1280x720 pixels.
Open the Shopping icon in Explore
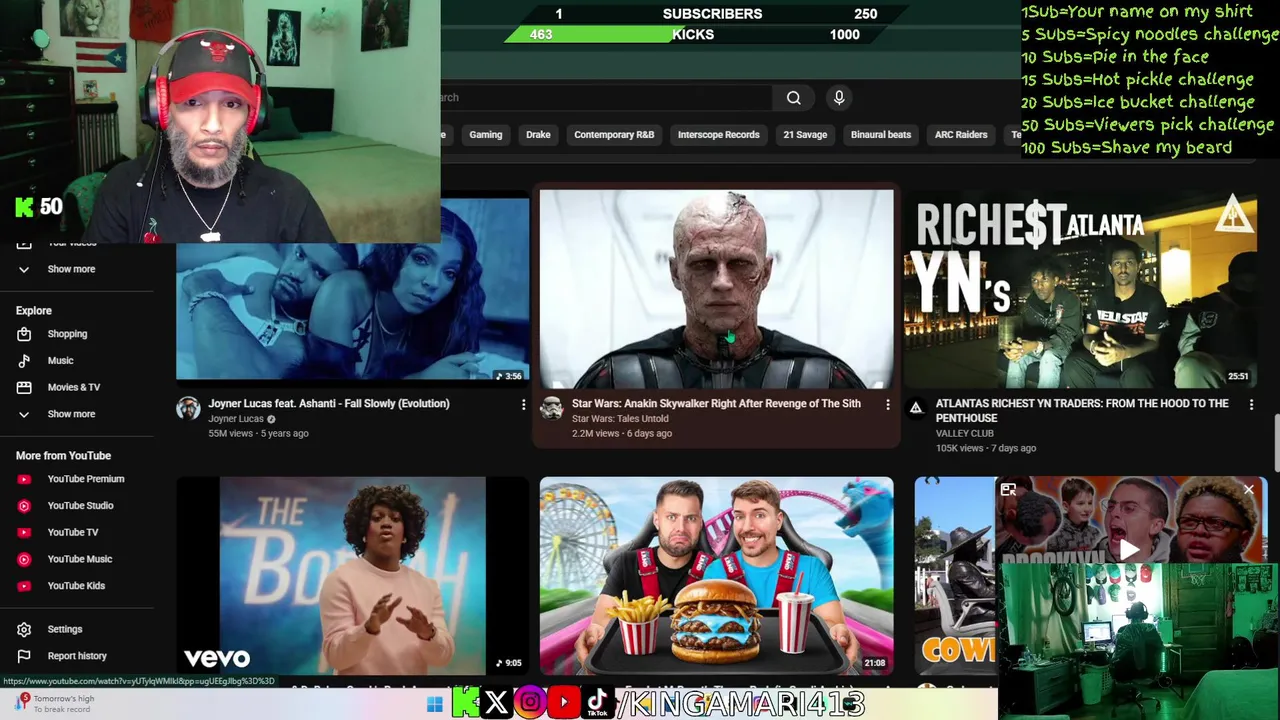tap(24, 334)
